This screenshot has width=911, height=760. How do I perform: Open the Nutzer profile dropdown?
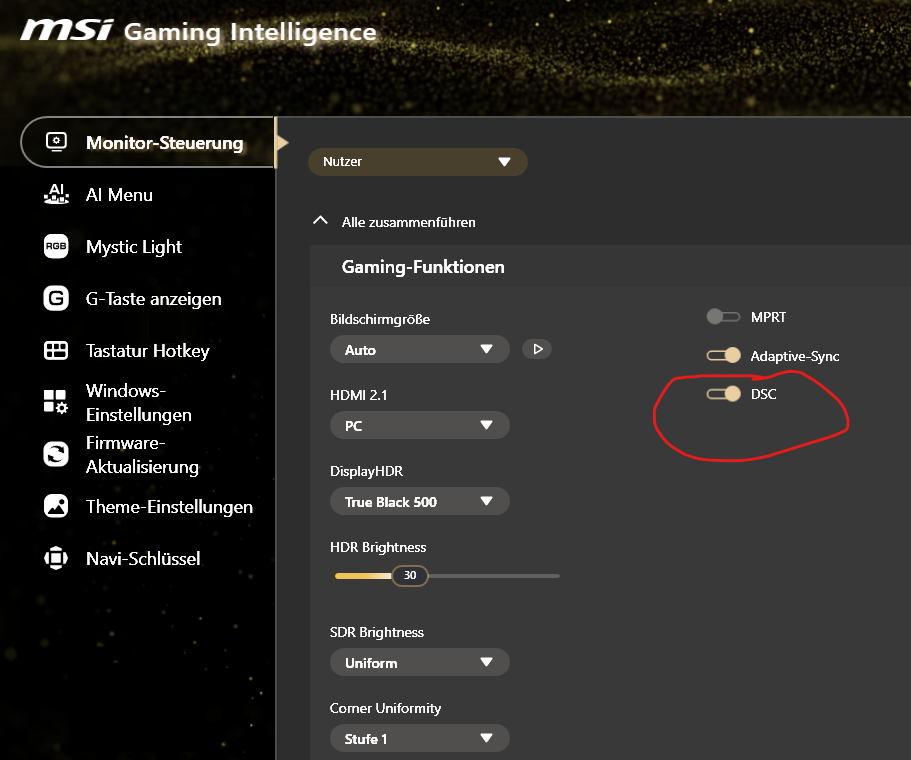[x=418, y=162]
